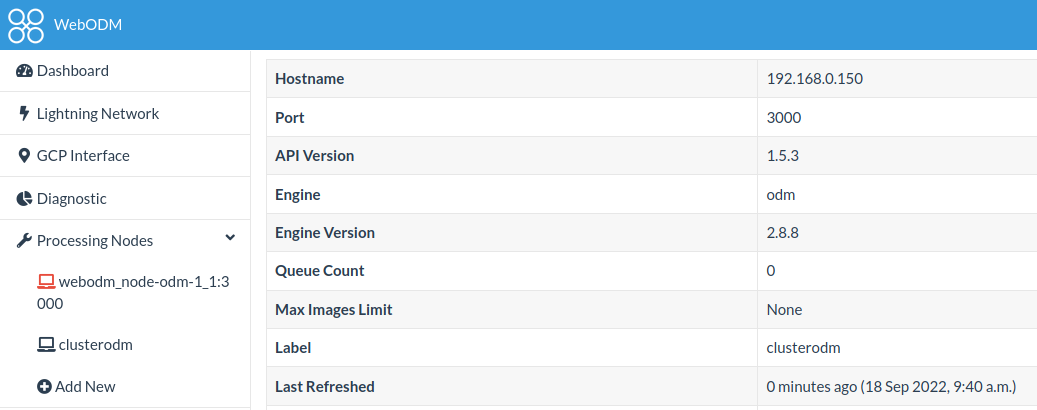The image size is (1037, 410).
Task: Select the clusterodm node in the sidebar
Action: pyautogui.click(x=96, y=345)
